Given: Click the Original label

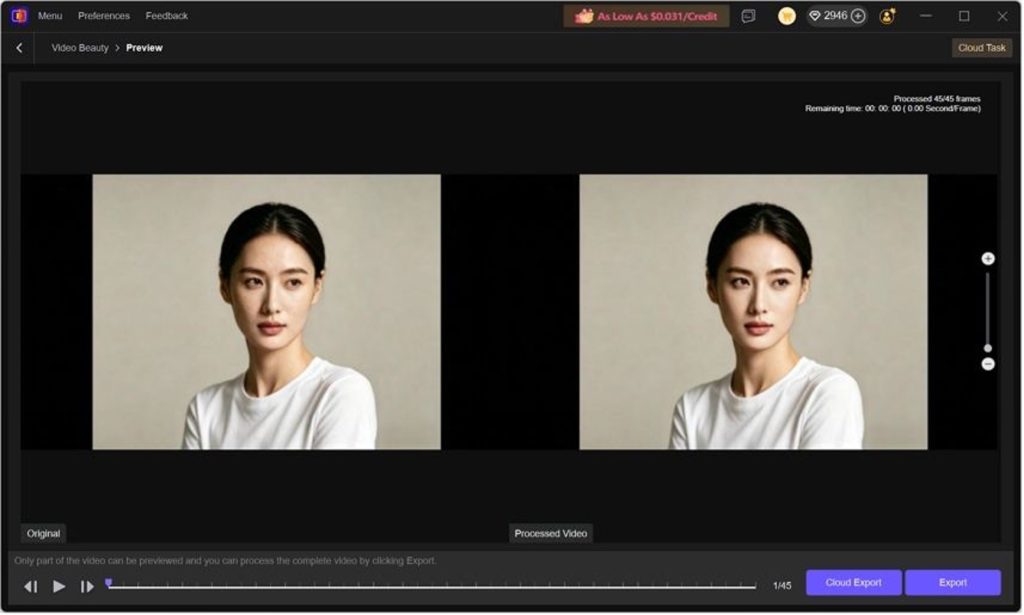Looking at the screenshot, I should point(43,534).
